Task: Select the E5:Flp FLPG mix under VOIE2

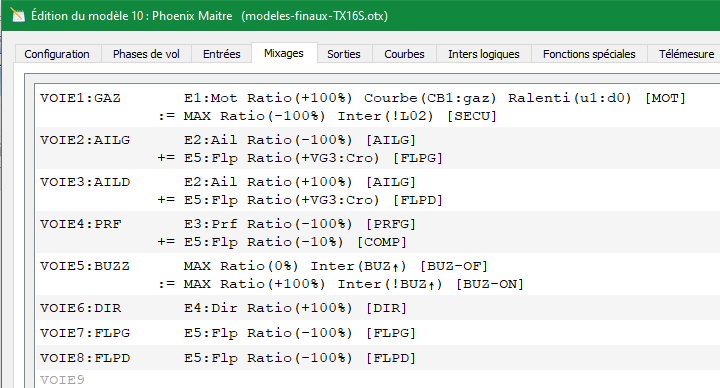Action: pyautogui.click(x=377, y=158)
